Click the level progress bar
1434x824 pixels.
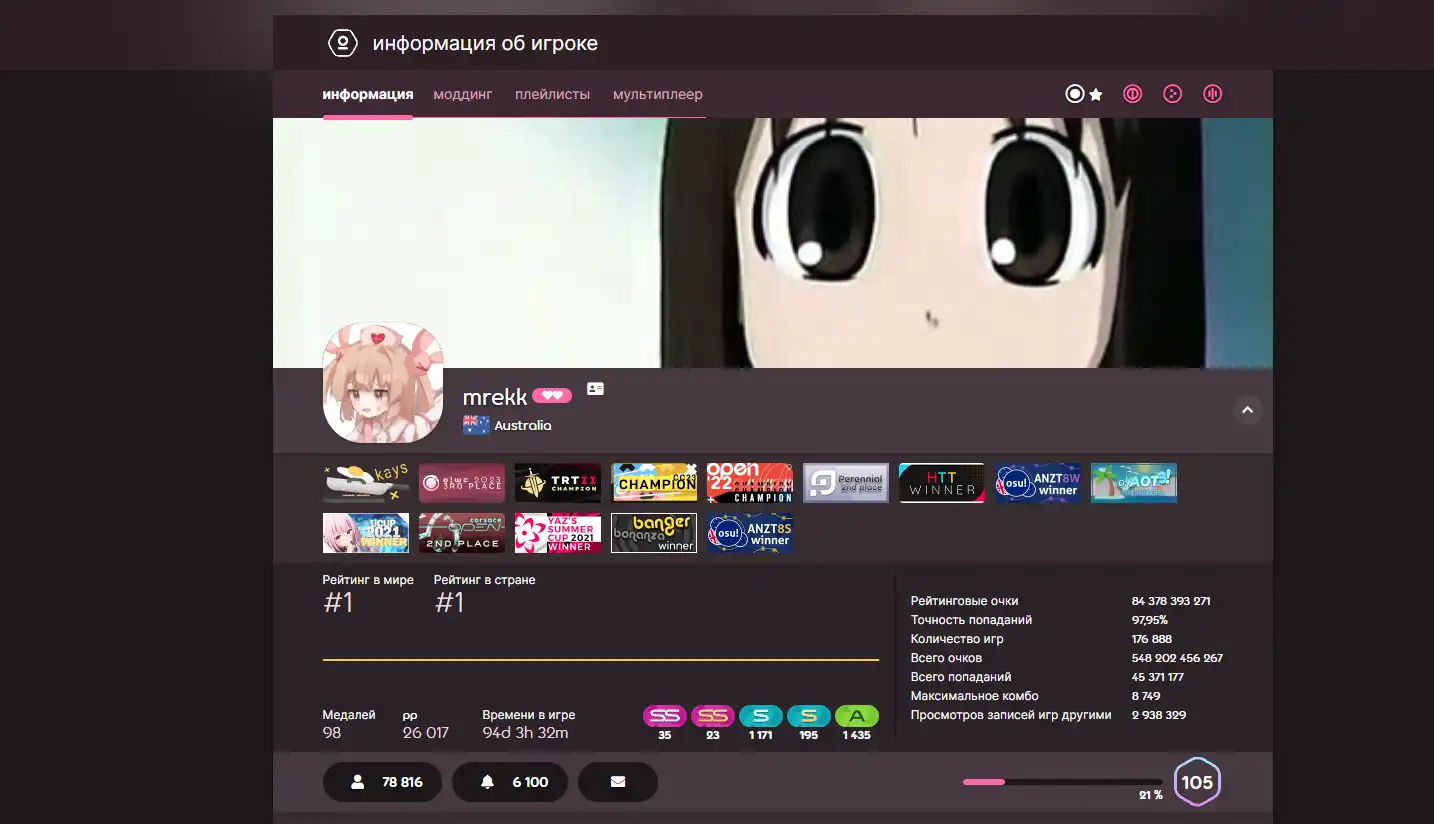tap(1062, 782)
